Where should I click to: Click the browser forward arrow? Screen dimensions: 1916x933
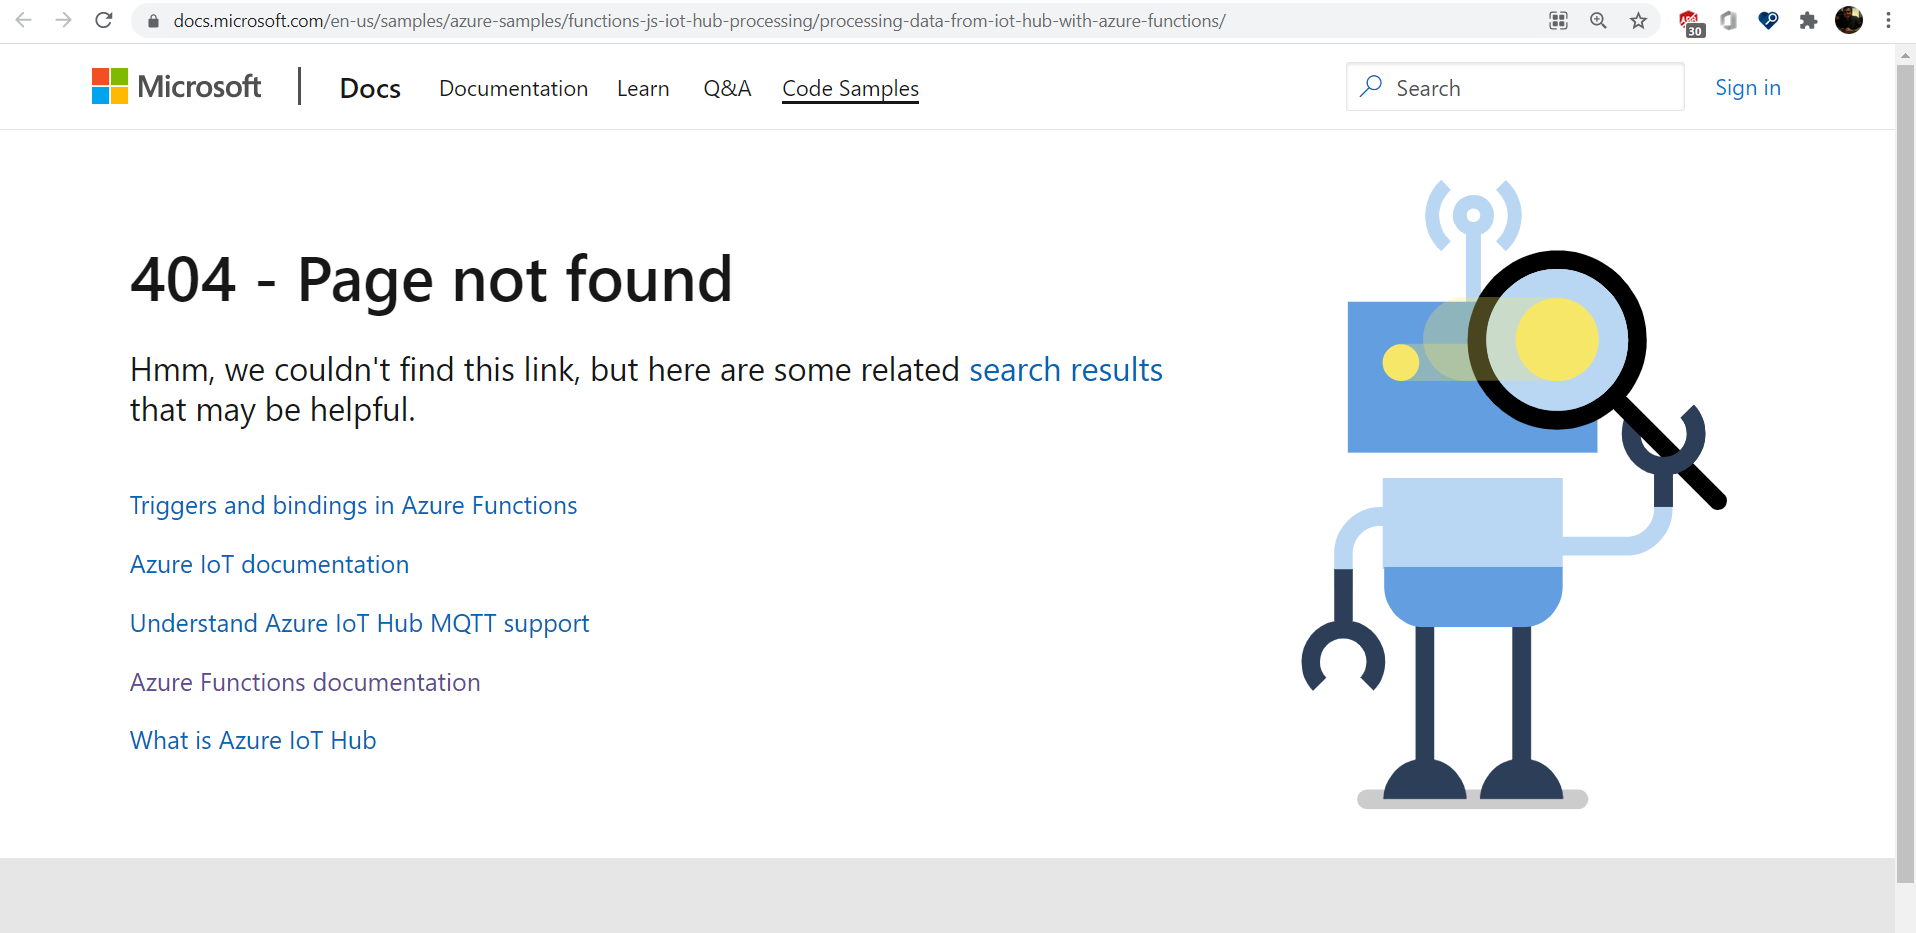click(64, 20)
